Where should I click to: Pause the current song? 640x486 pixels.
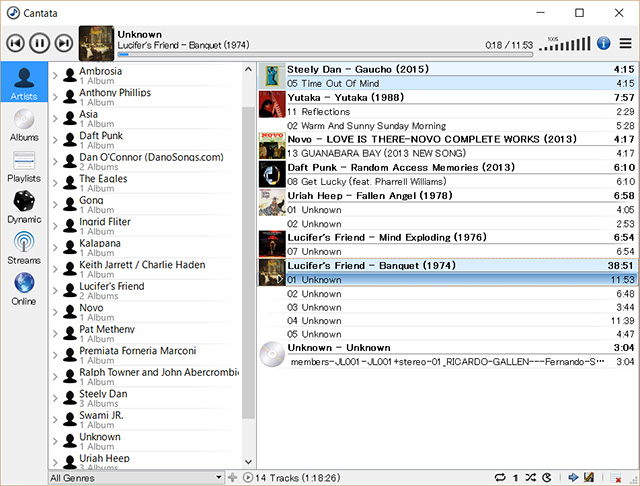pos(39,43)
